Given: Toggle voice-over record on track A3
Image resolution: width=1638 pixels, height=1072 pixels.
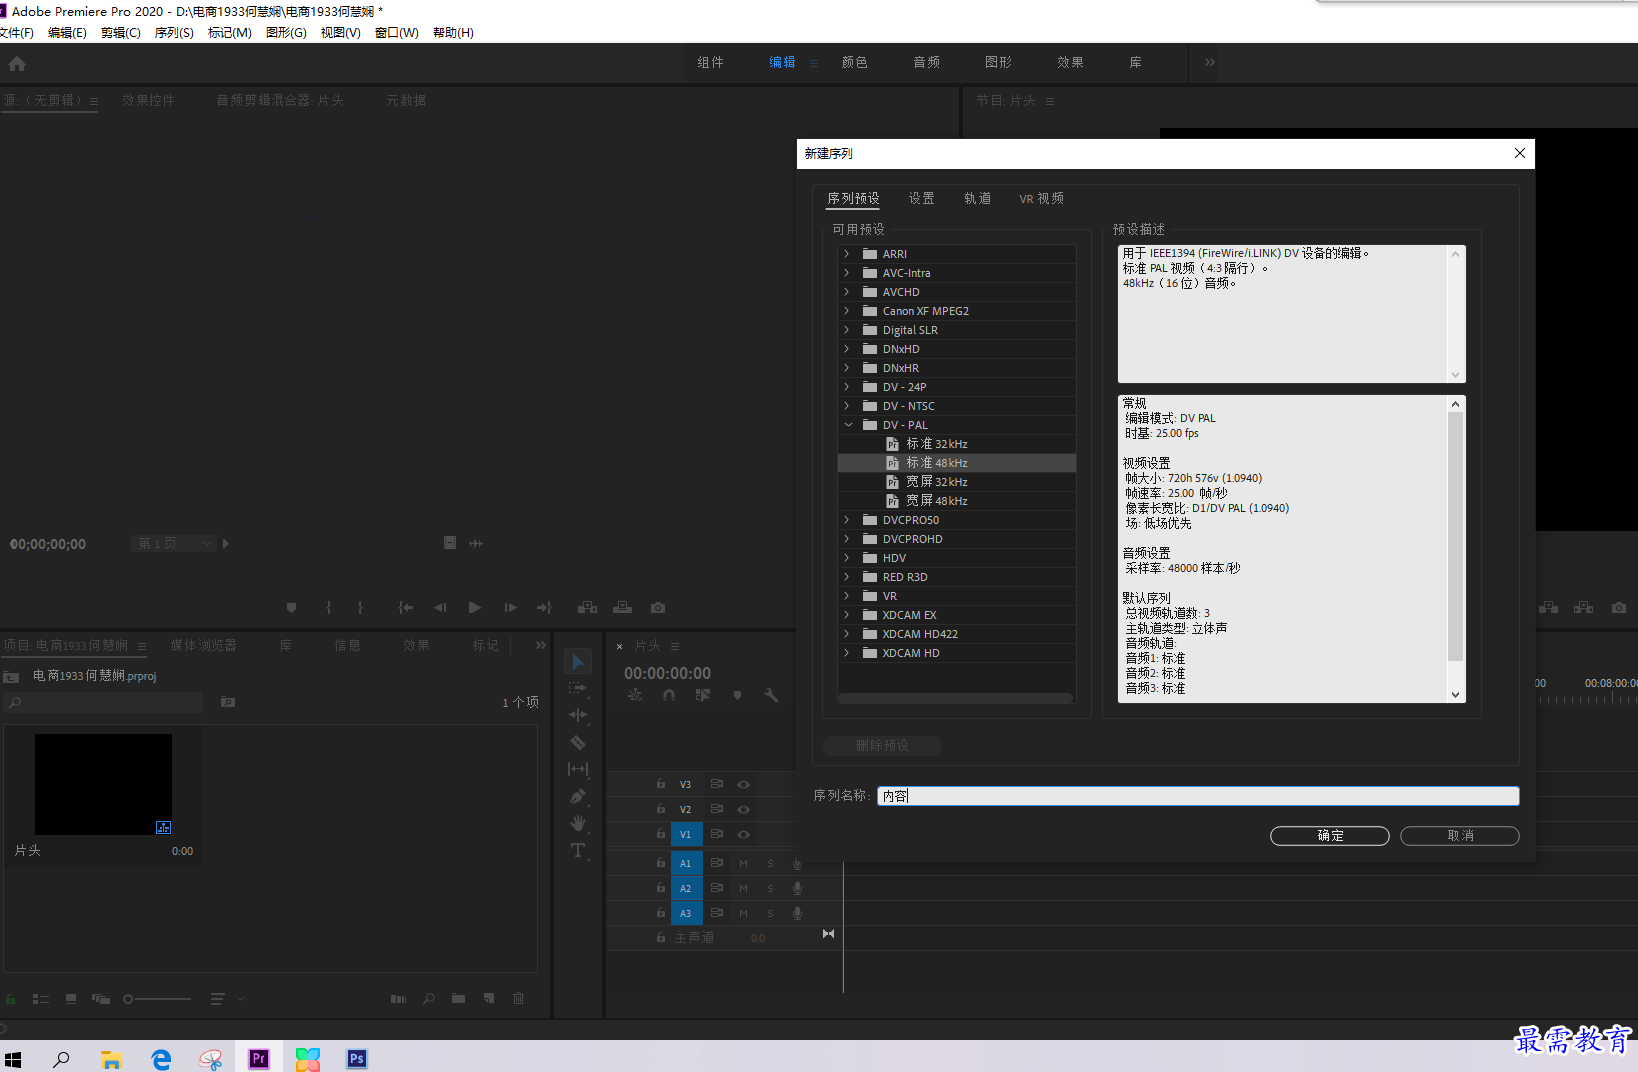Looking at the screenshot, I should click(x=797, y=913).
